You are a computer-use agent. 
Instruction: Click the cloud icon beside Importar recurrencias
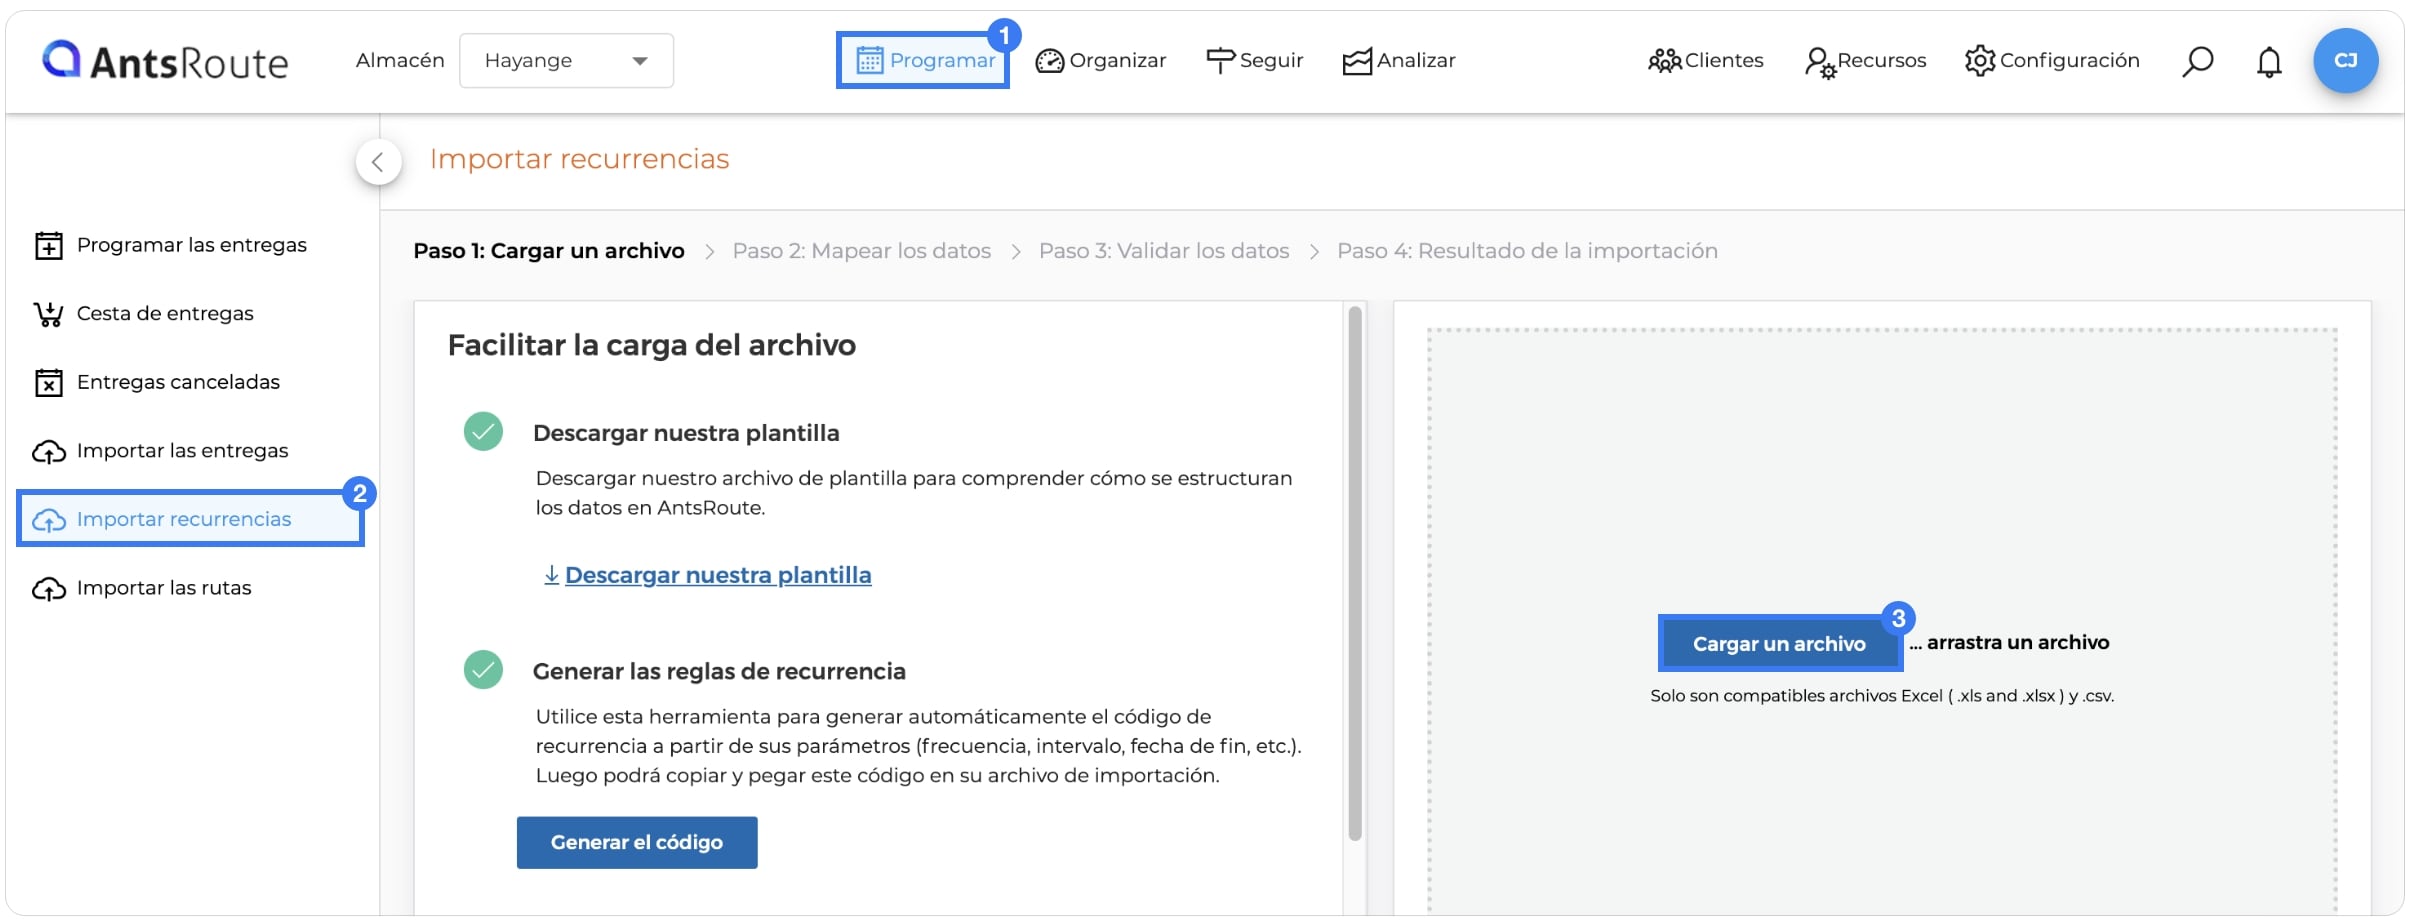coord(48,520)
